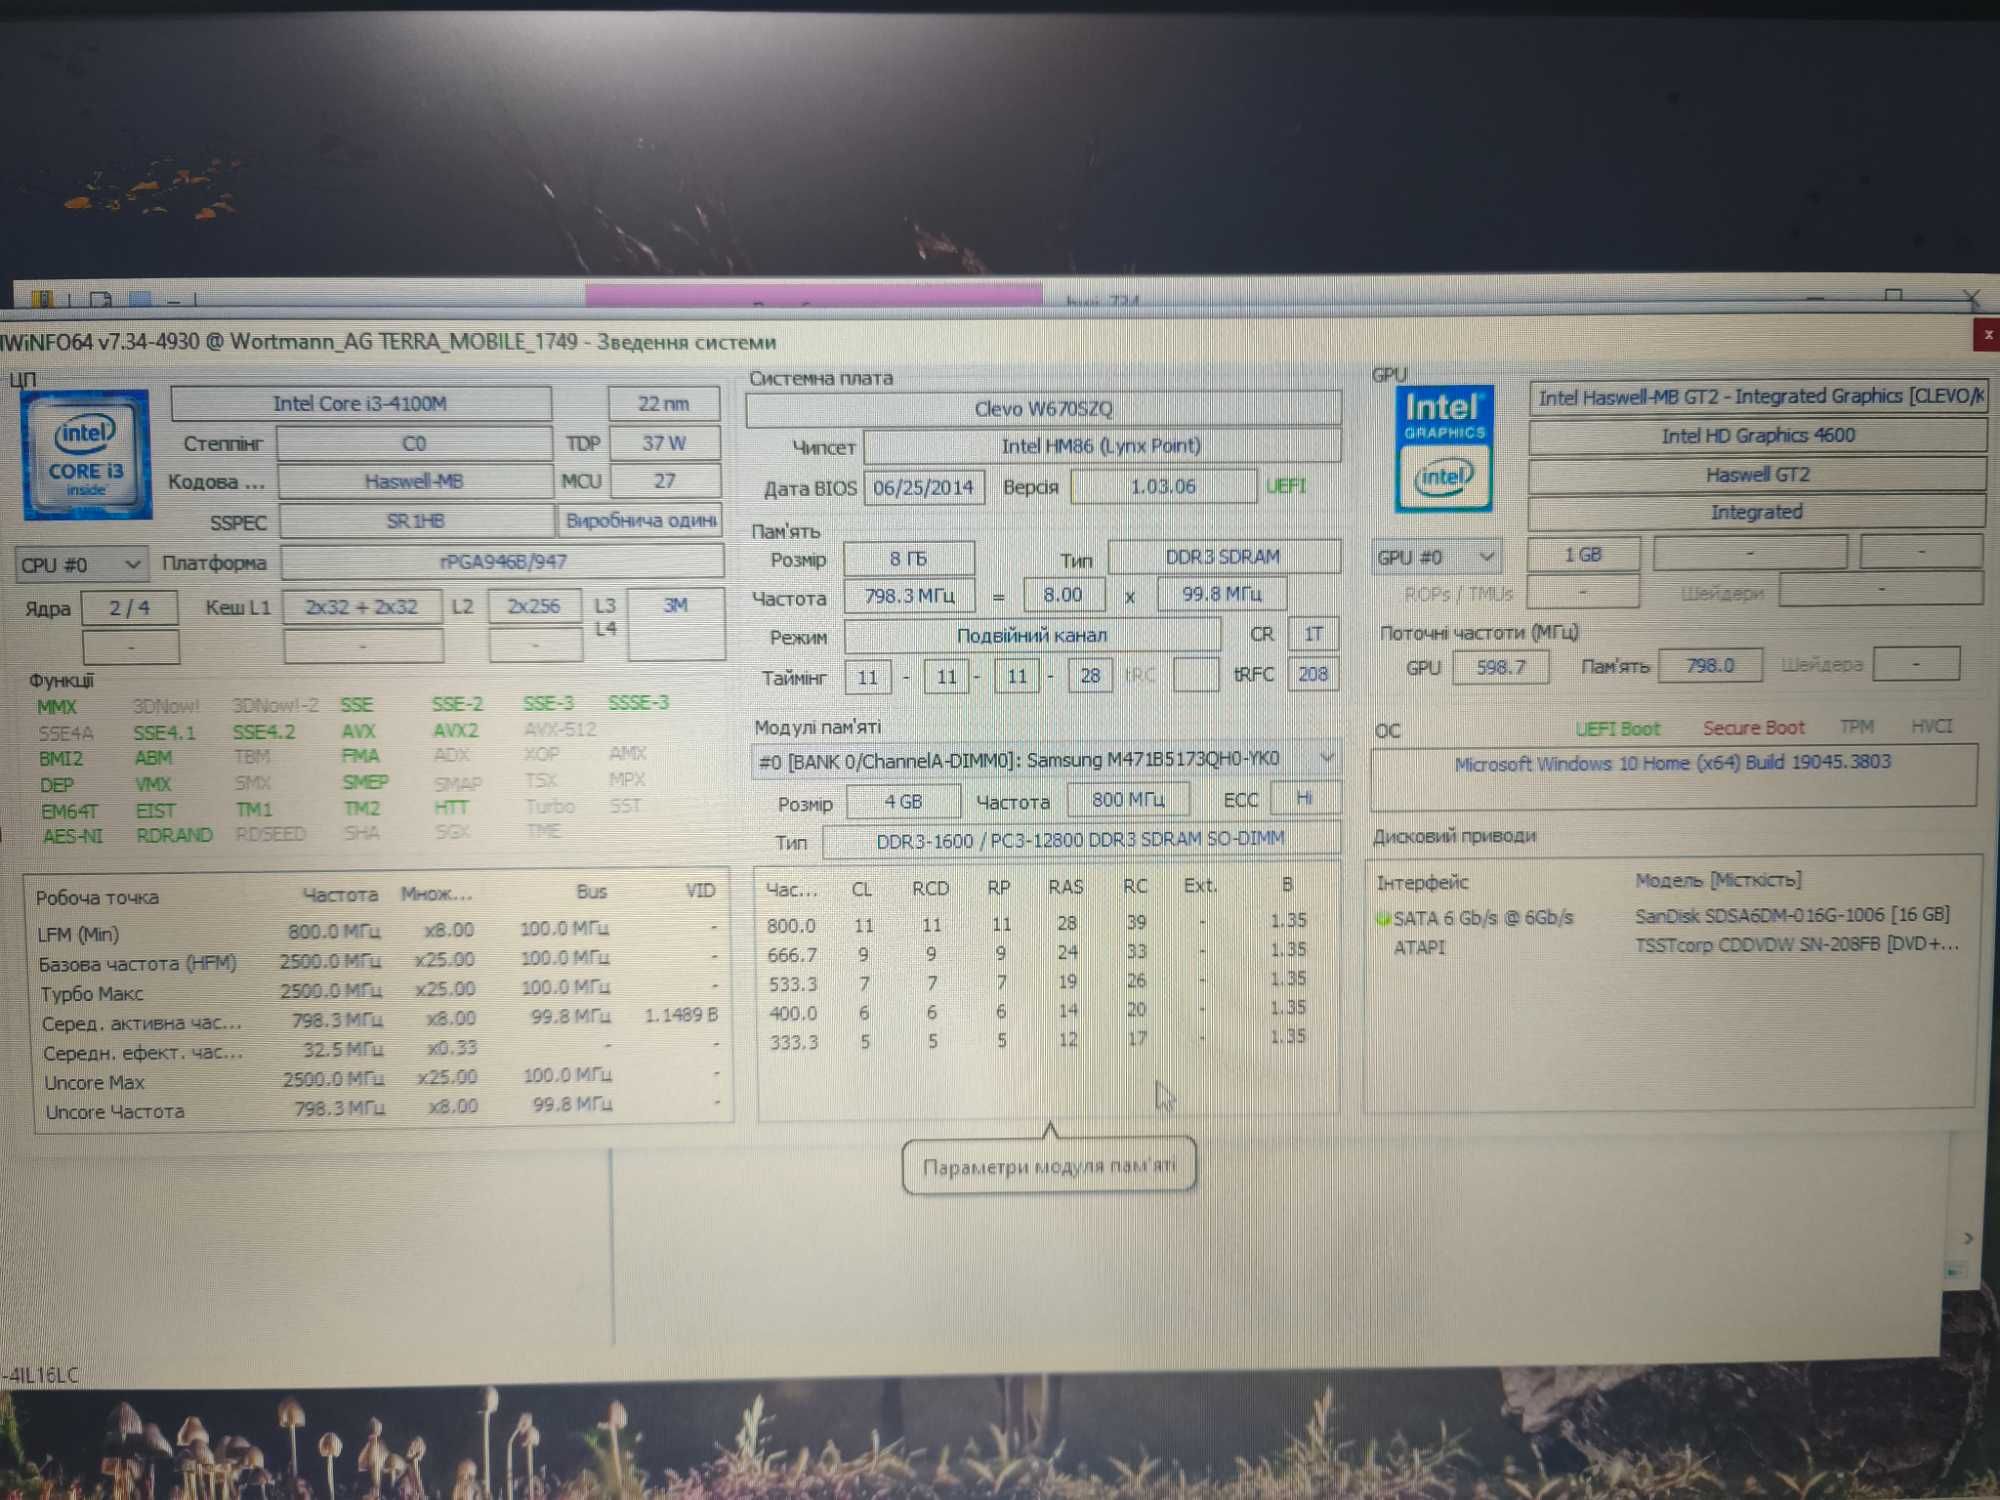Click the Турбо Макс row
The height and width of the screenshot is (1500, 2000).
pyautogui.click(x=378, y=991)
